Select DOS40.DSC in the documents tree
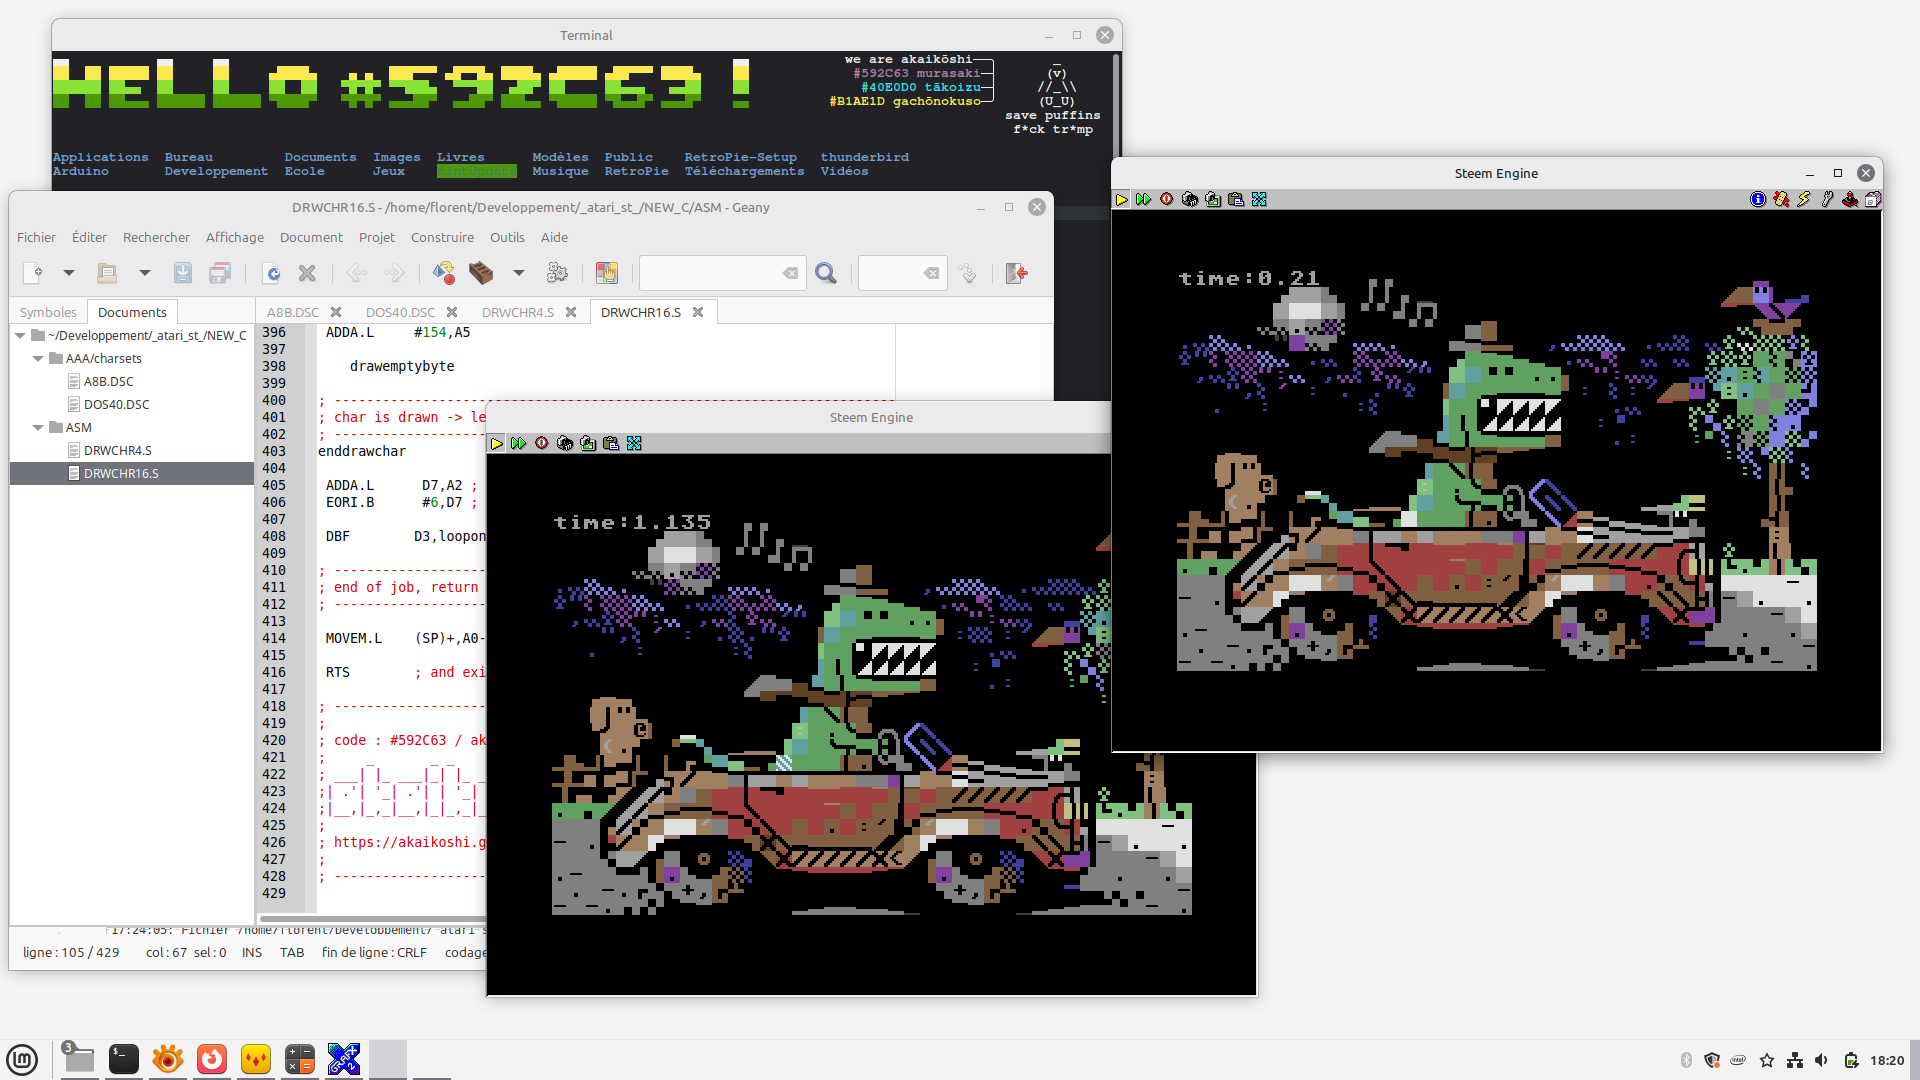The width and height of the screenshot is (1920, 1080). click(x=116, y=404)
